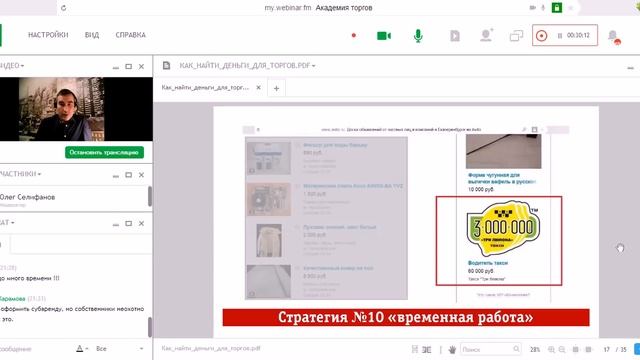Screen dimensions: 640x360
Task: Maximize the chat panel
Action: [x=129, y=223]
